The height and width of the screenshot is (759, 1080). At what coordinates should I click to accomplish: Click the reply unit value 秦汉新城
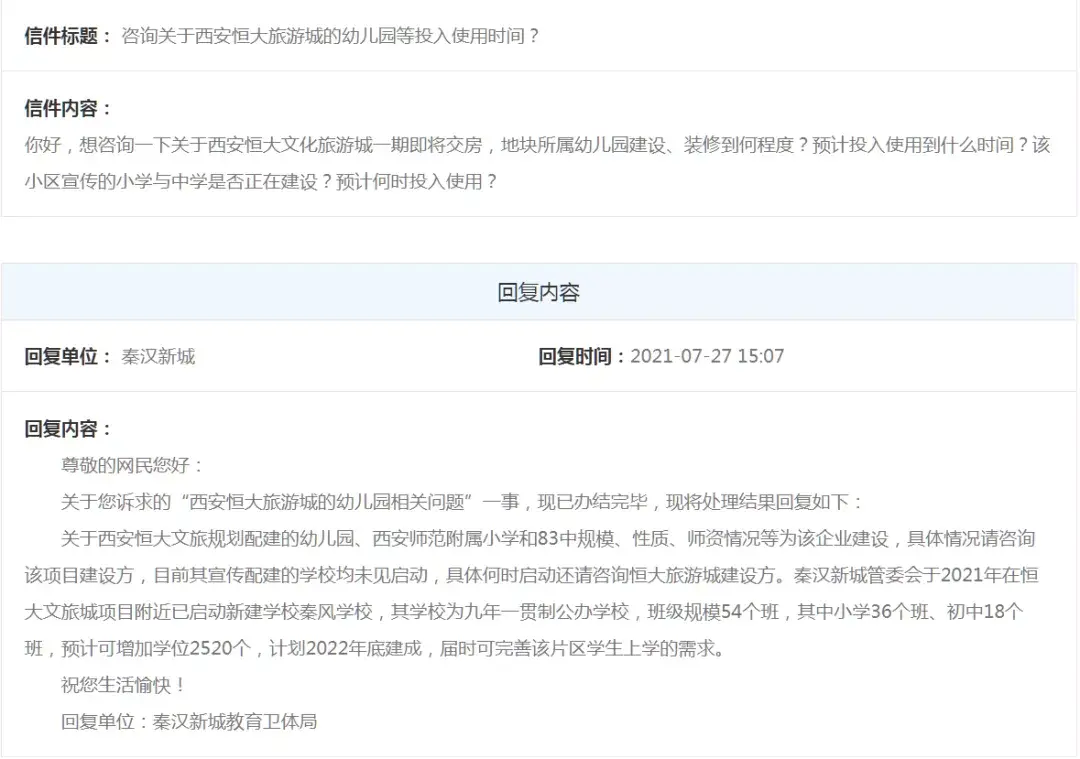[158, 356]
